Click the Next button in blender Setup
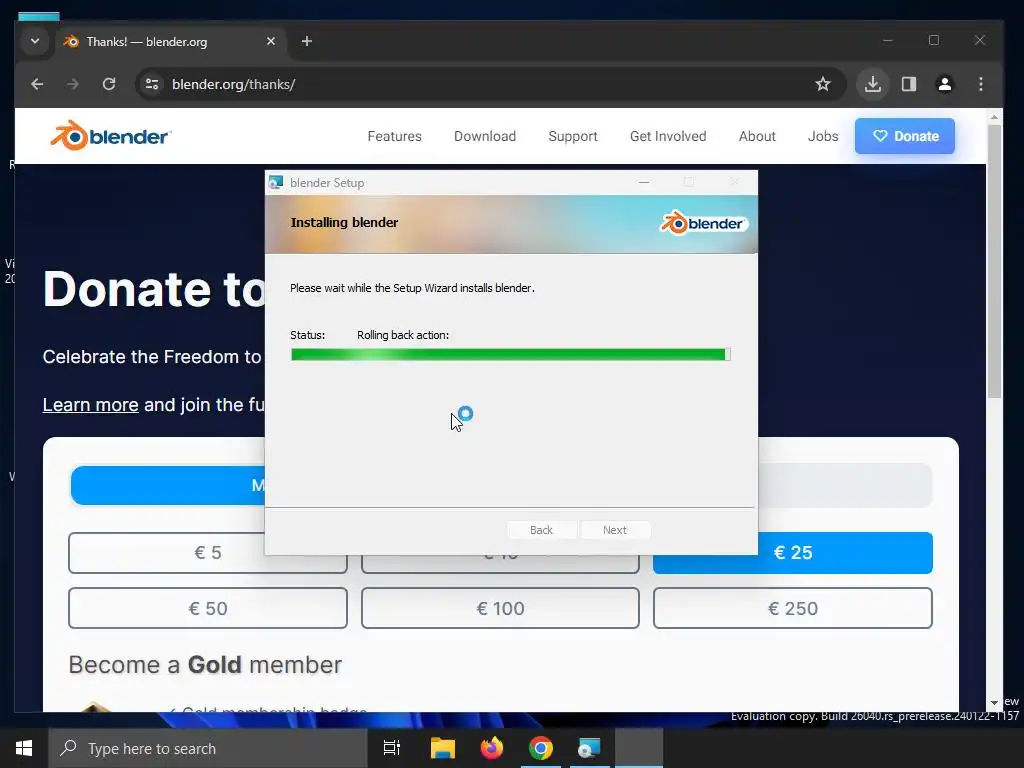Image resolution: width=1024 pixels, height=768 pixels. [x=615, y=530]
